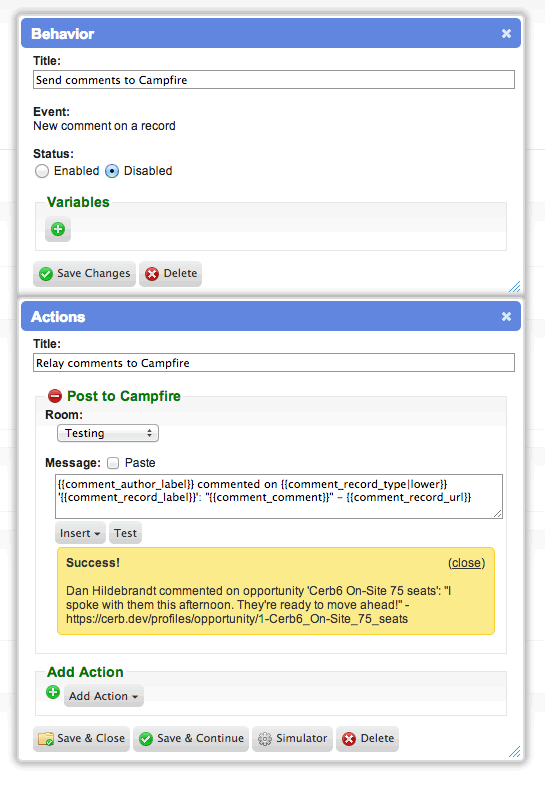Select the Disabled status radio button
Viewport: 545px width, 787px height.
[x=112, y=171]
